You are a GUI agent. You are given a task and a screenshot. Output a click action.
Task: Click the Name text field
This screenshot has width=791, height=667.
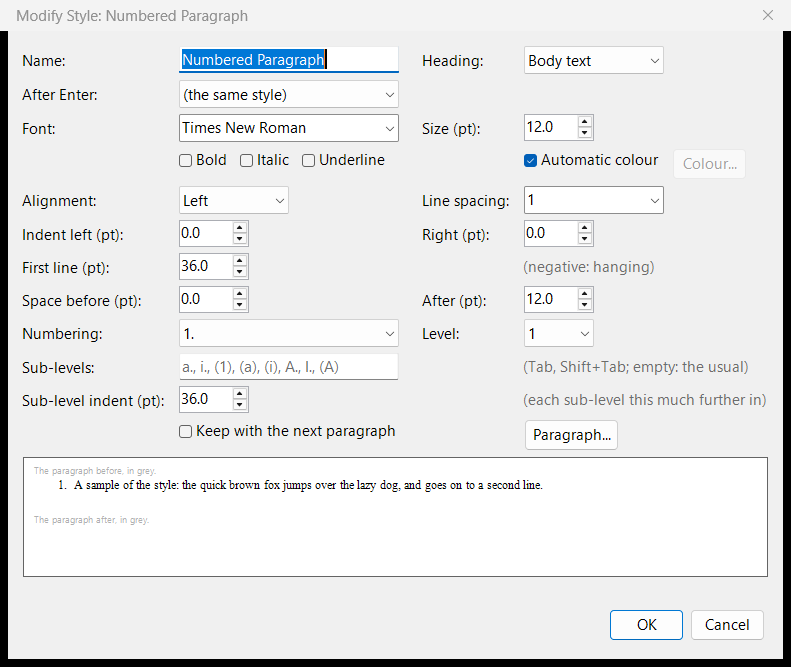pyautogui.click(x=289, y=60)
